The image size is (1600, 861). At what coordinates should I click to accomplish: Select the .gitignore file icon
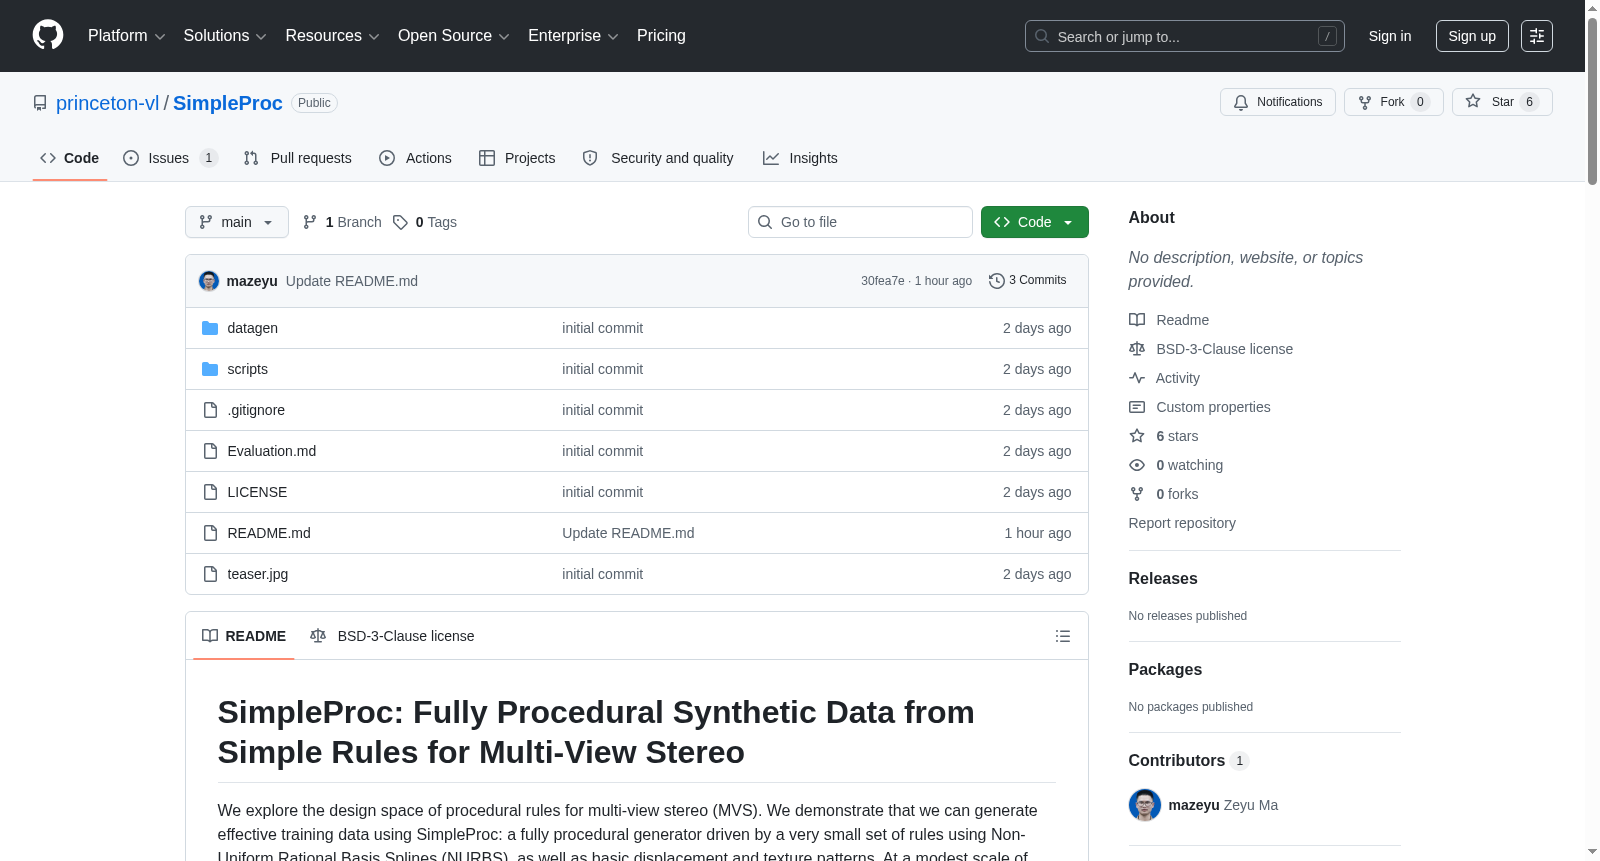point(210,410)
